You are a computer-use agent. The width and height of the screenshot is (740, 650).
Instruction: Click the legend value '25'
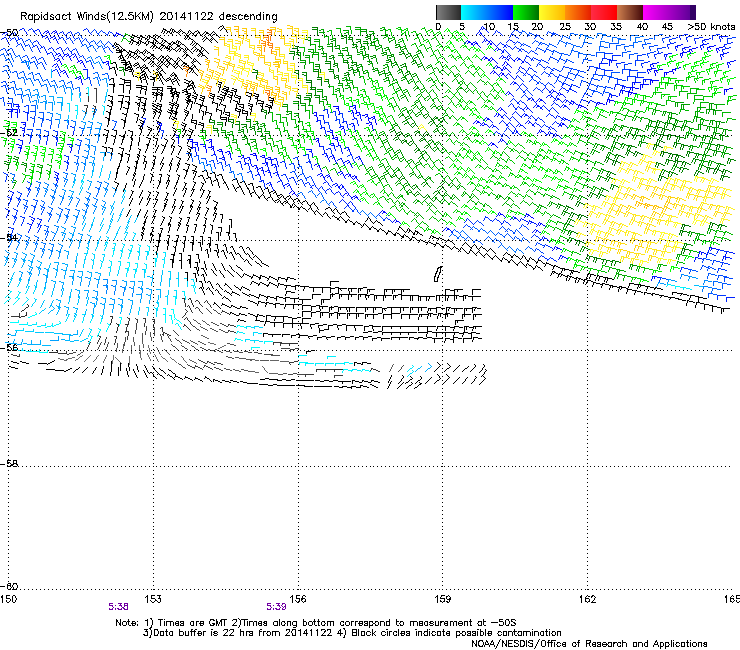[x=564, y=27]
